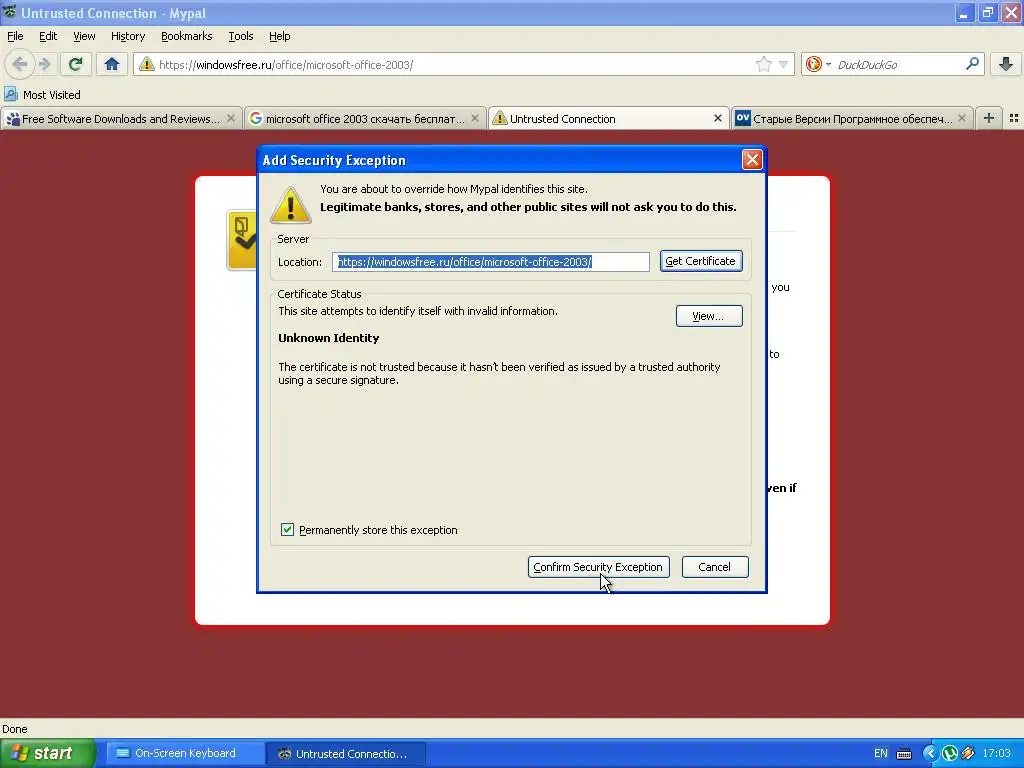Open the Tools menu
1024x768 pixels.
(x=241, y=36)
